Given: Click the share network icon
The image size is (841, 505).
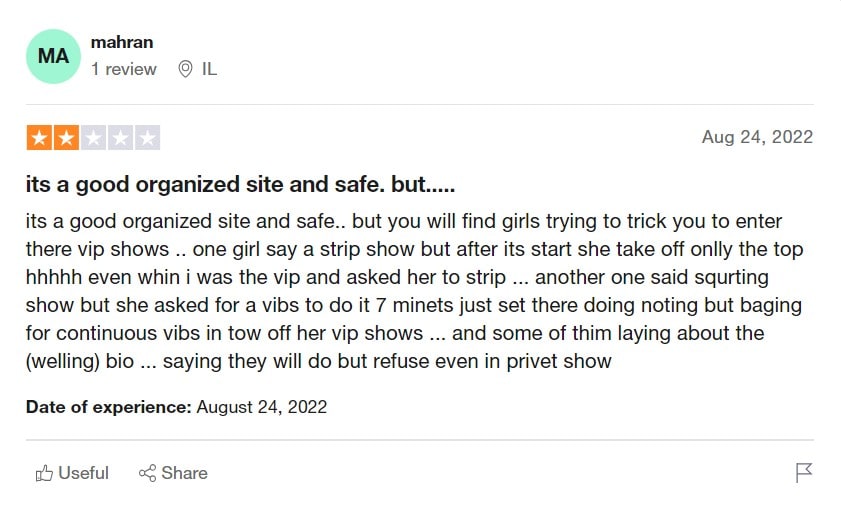Looking at the screenshot, I should (147, 473).
